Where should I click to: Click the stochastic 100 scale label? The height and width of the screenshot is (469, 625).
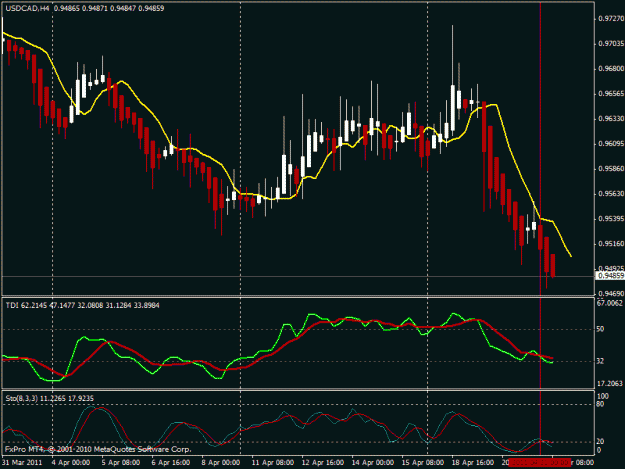click(x=603, y=396)
